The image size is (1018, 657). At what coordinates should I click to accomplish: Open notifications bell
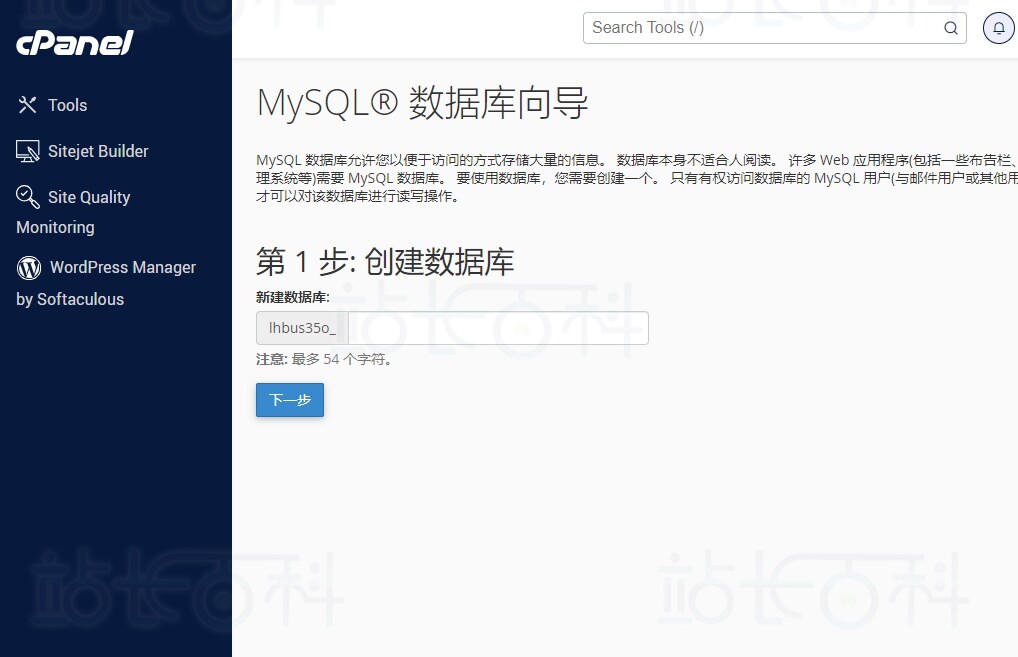point(999,28)
